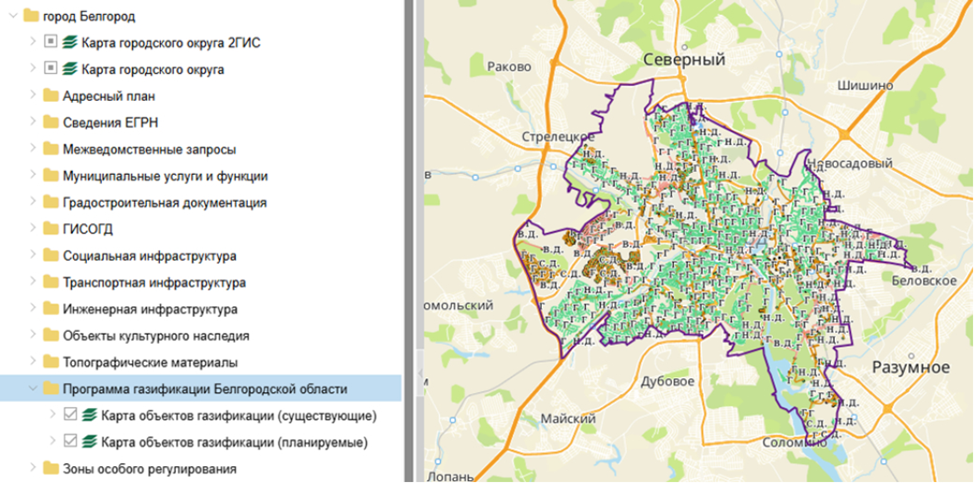This screenshot has height=483, width=974.
Task: Select Объекты культурного наследия item
Action: pyautogui.click(x=156, y=336)
